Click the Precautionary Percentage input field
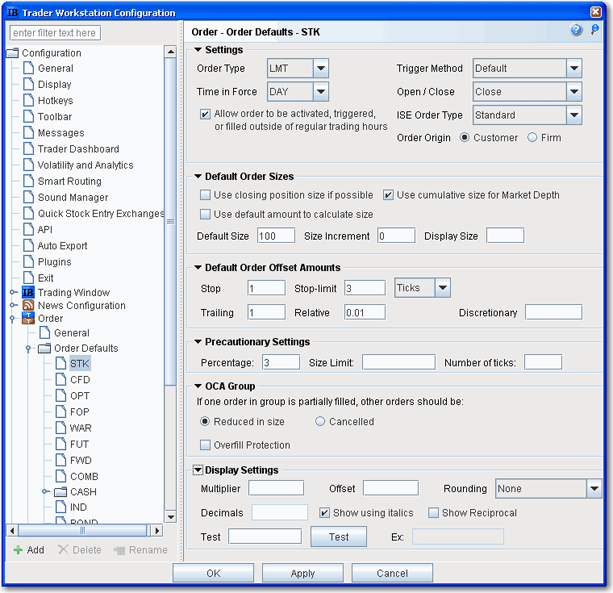The width and height of the screenshot is (613, 593). coord(281,362)
